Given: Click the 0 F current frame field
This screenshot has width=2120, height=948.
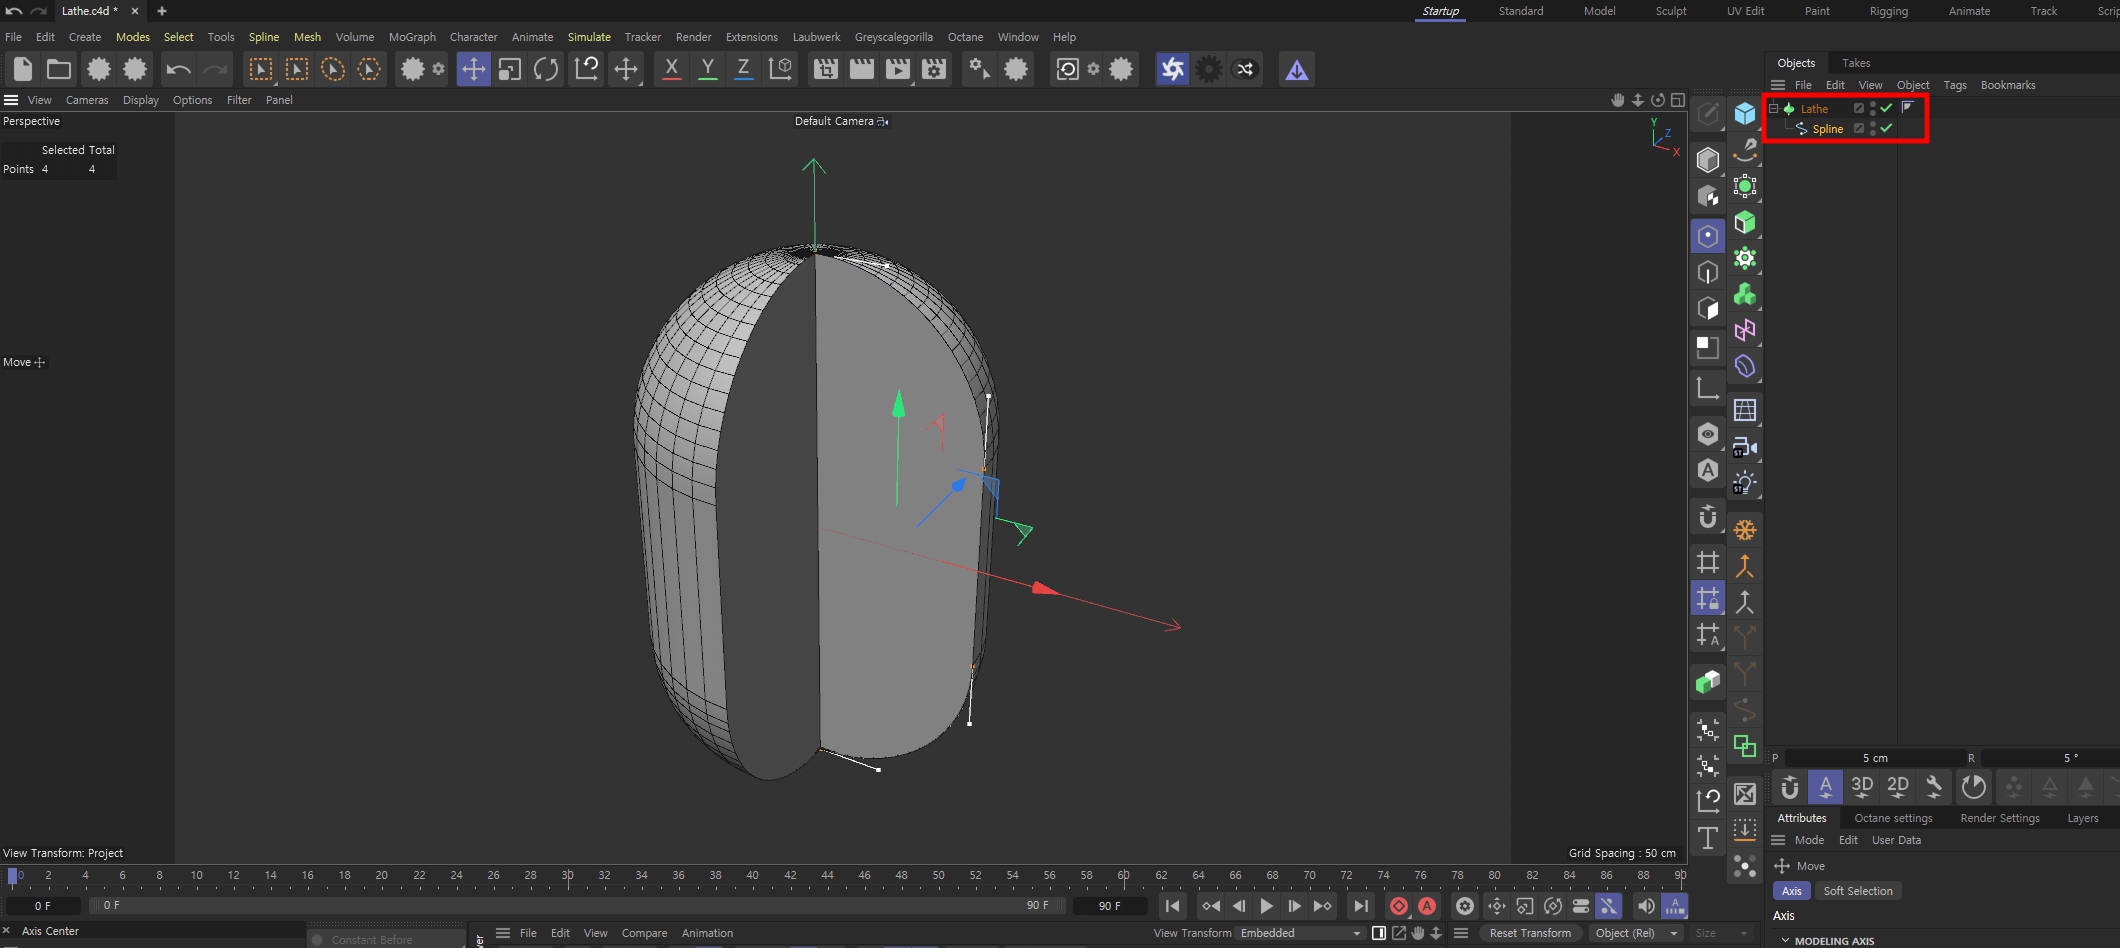Looking at the screenshot, I should click(43, 906).
